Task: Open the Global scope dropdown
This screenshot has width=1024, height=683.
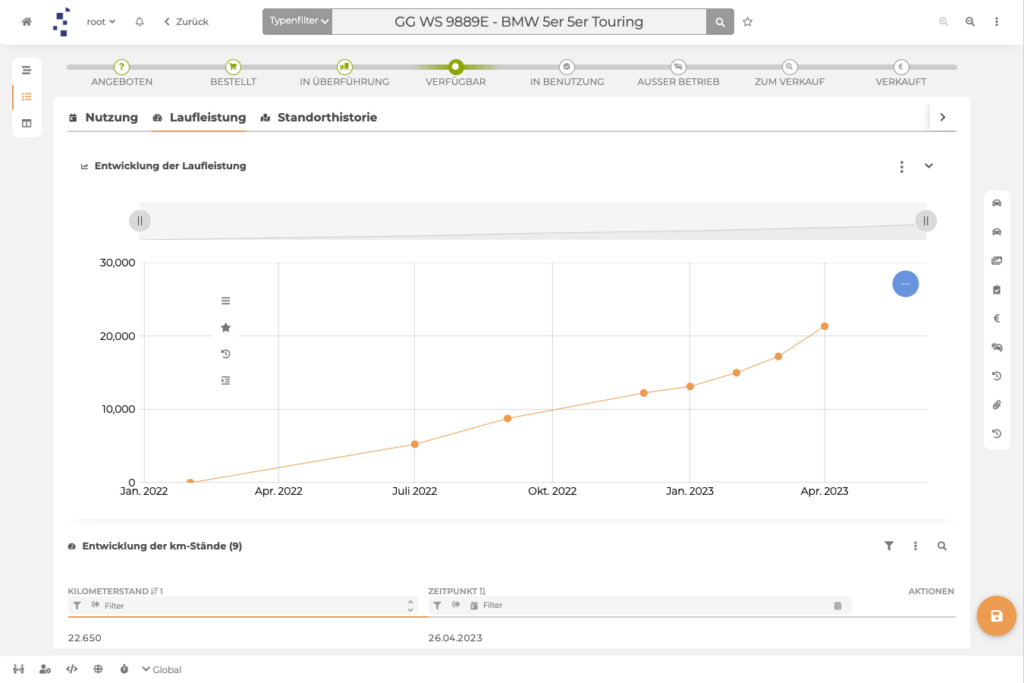Action: [x=162, y=669]
